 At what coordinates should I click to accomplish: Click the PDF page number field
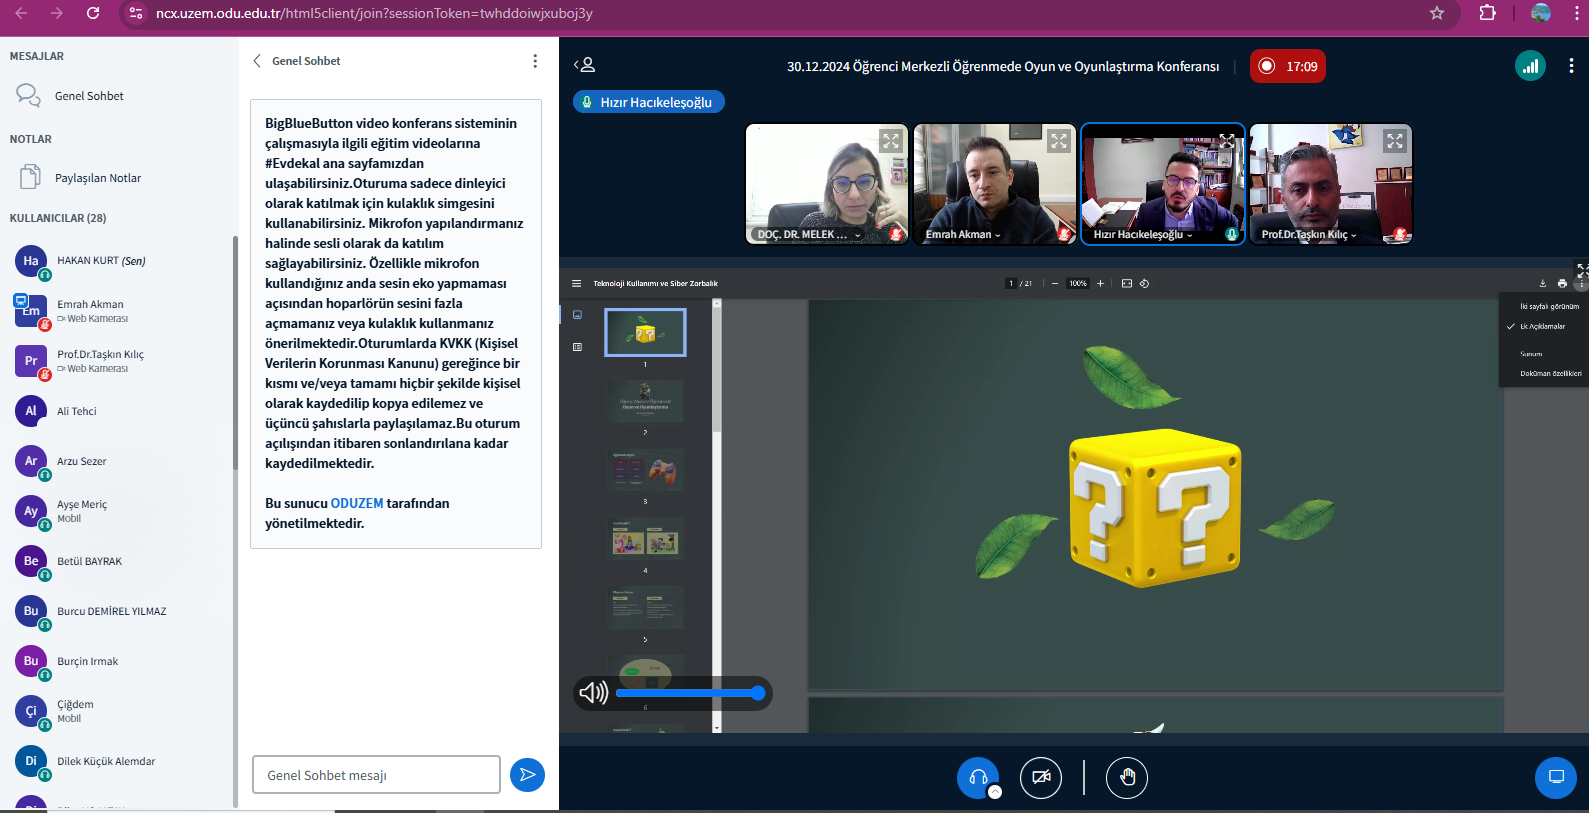1012,283
